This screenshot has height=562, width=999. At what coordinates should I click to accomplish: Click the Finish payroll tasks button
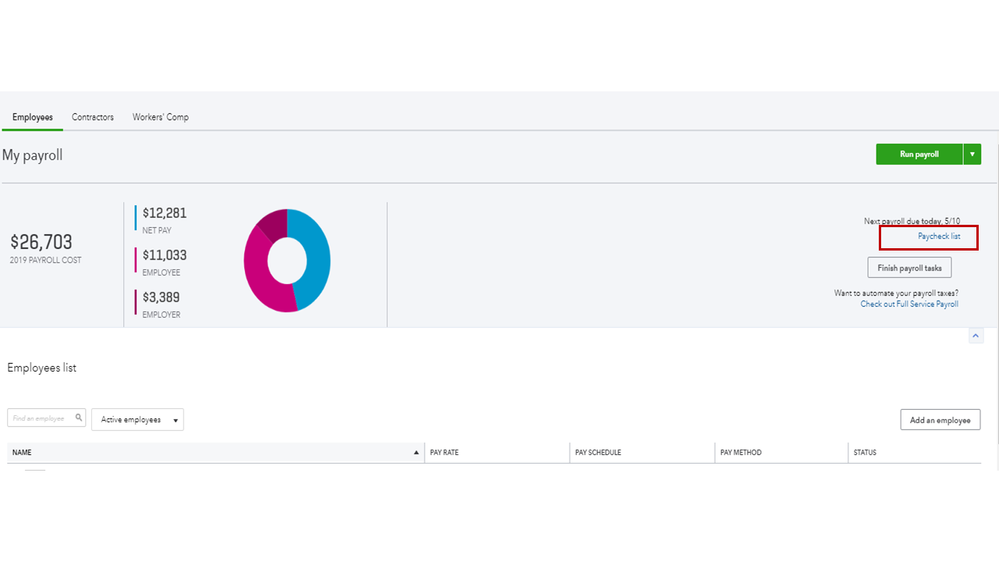tap(909, 268)
